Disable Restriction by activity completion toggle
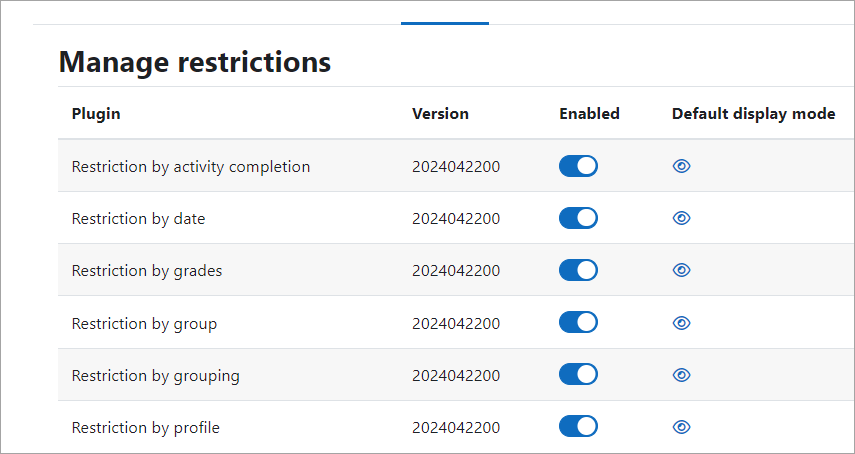The image size is (855, 454). point(578,166)
